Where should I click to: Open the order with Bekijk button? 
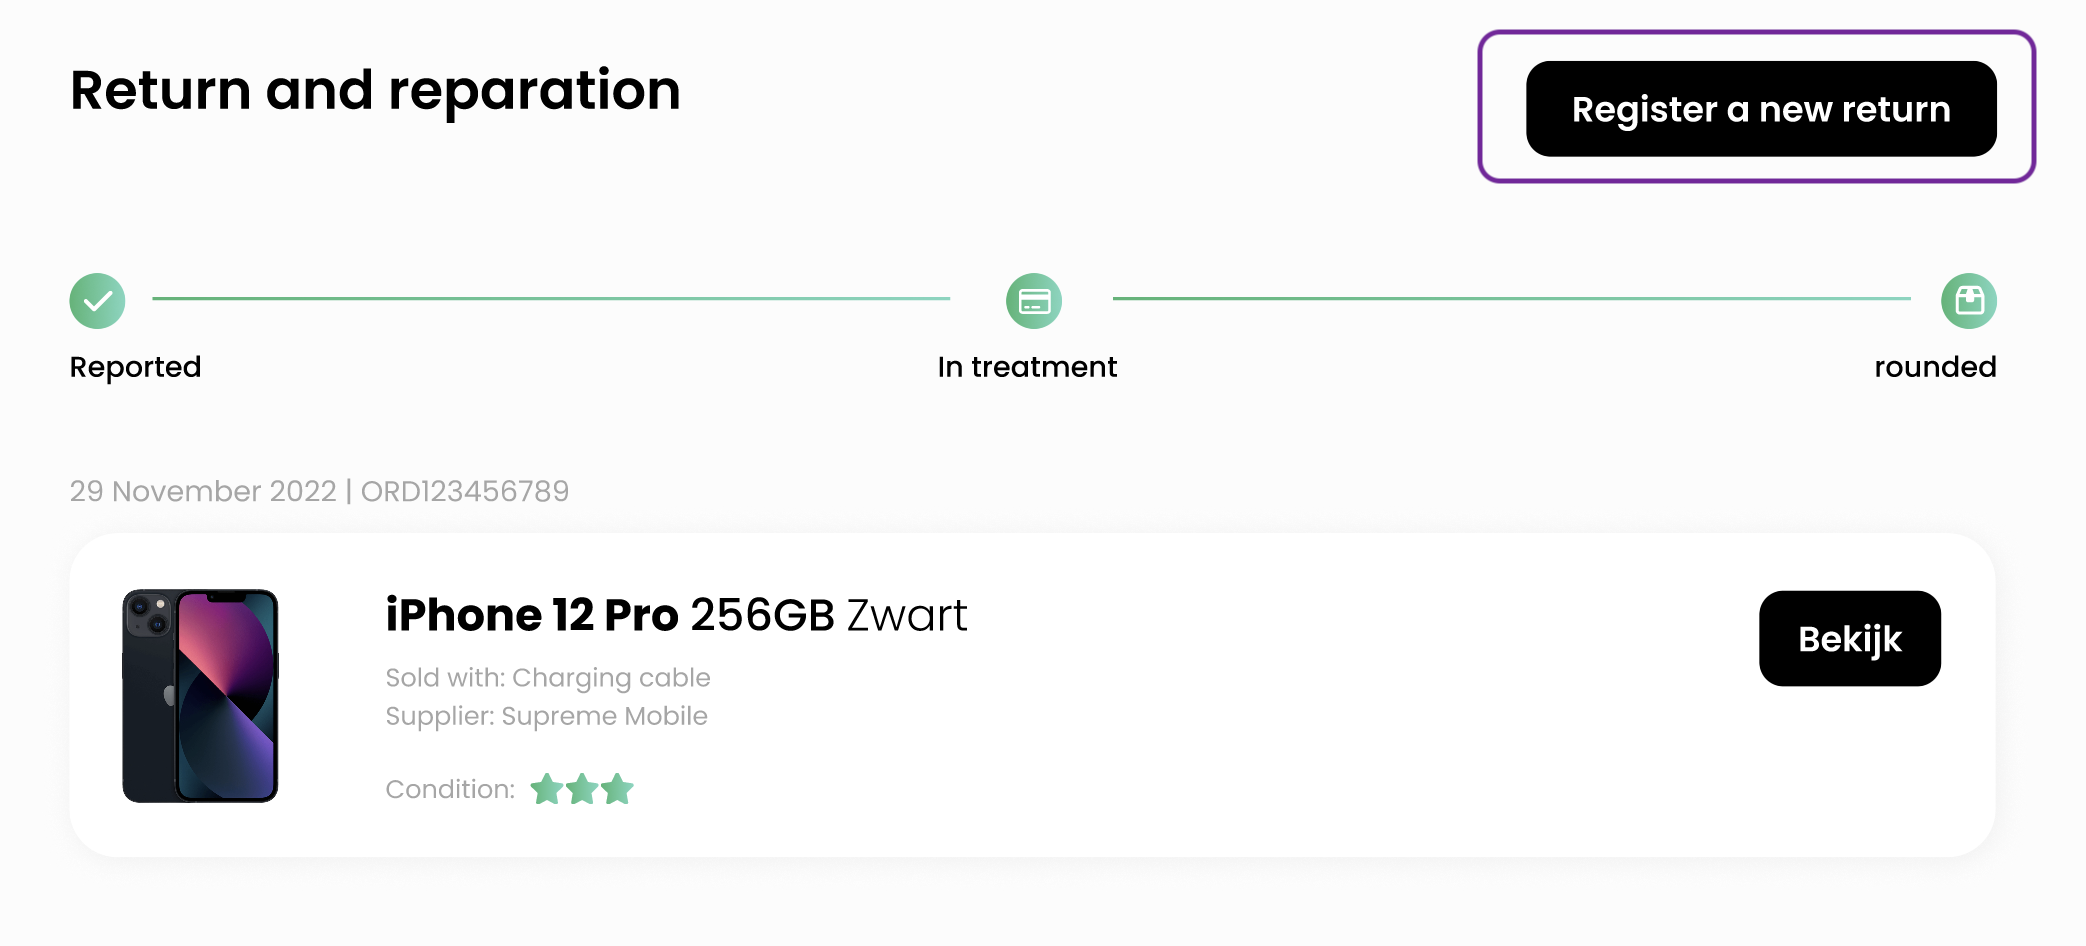click(1850, 638)
